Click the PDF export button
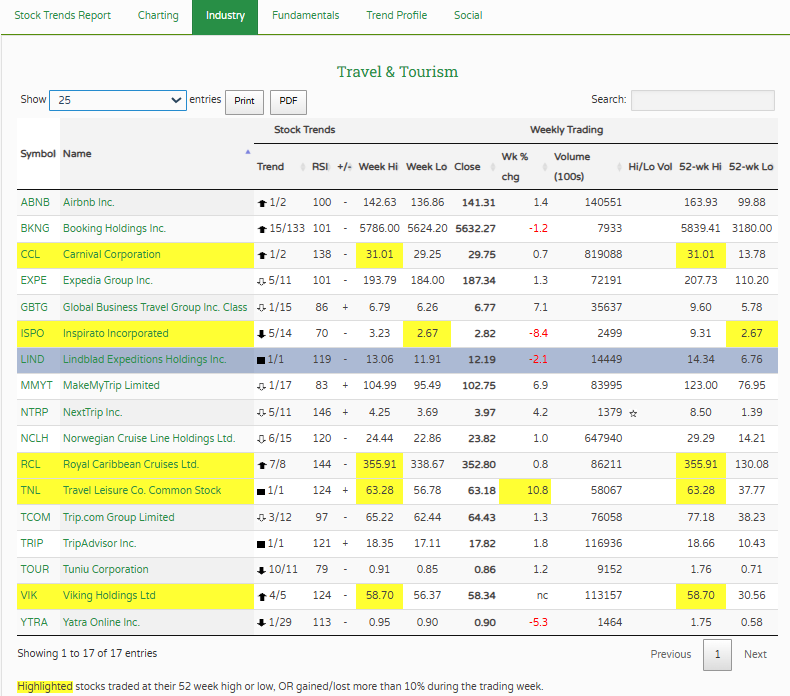The image size is (790, 696). [x=288, y=101]
